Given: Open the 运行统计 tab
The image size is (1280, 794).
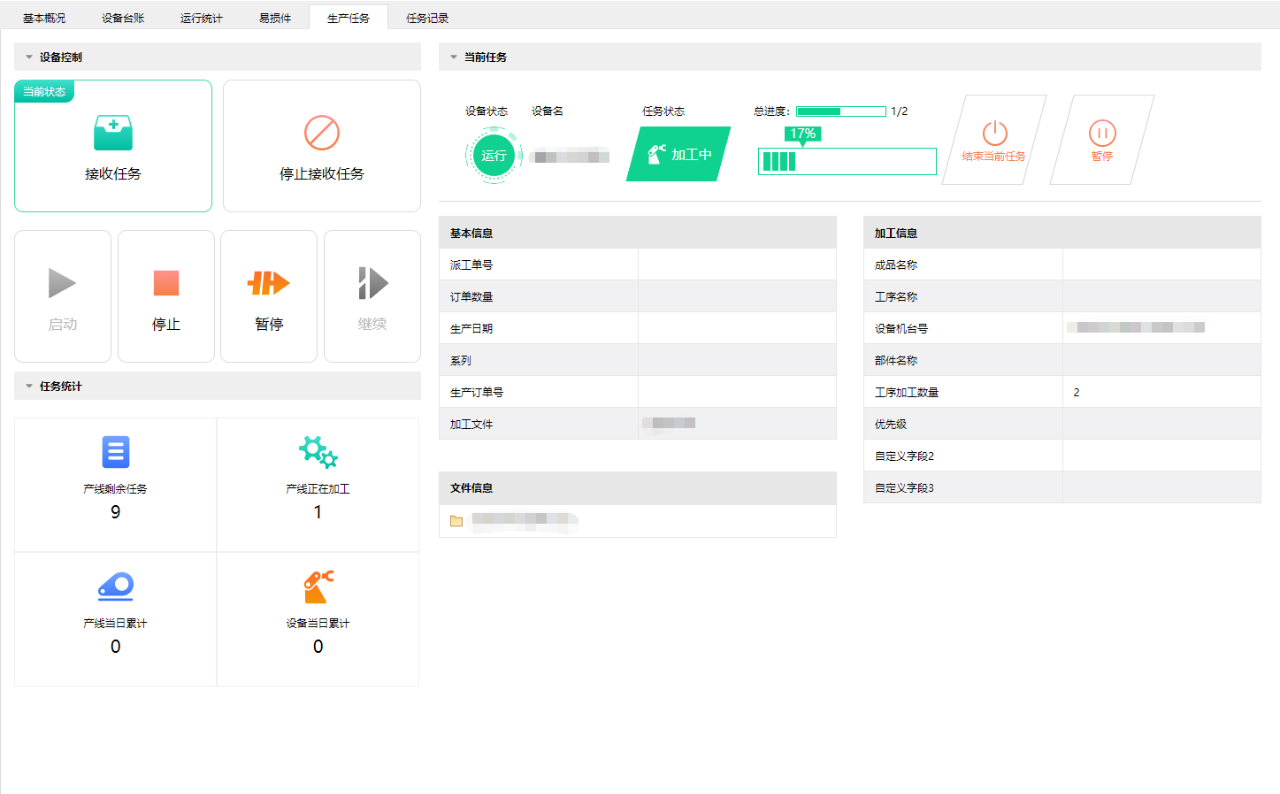Looking at the screenshot, I should point(201,18).
